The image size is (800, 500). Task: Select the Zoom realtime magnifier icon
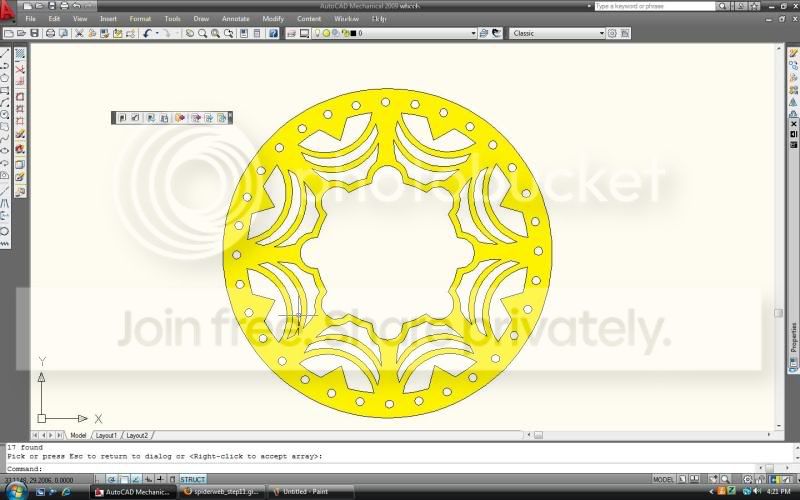[x=203, y=33]
